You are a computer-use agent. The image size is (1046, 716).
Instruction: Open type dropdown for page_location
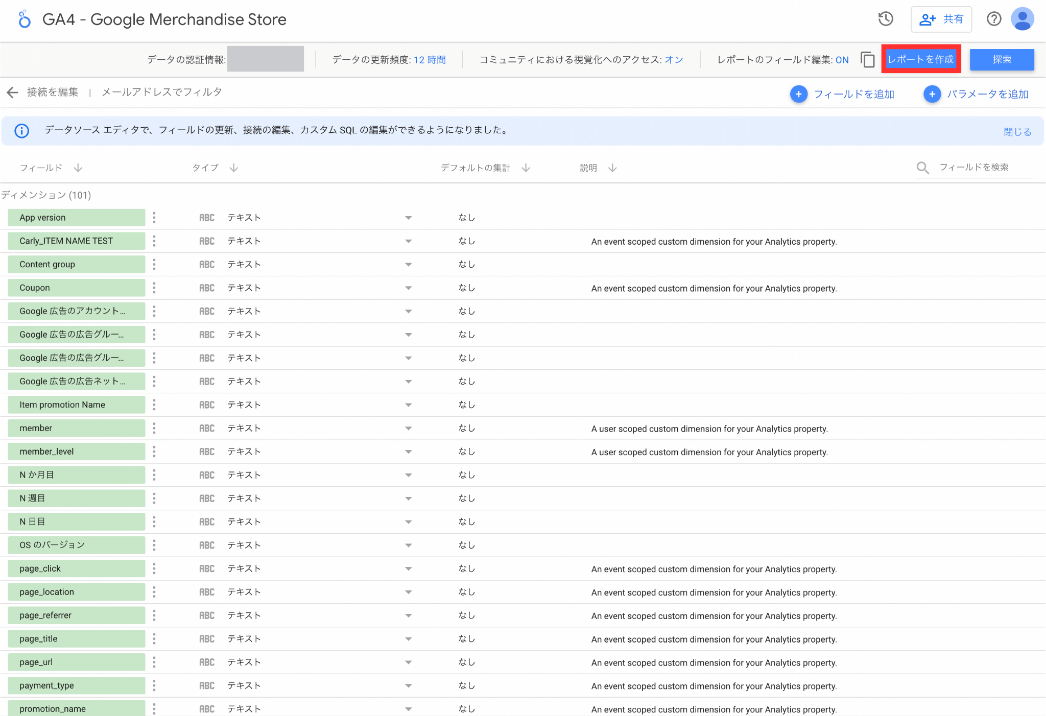[x=408, y=592]
